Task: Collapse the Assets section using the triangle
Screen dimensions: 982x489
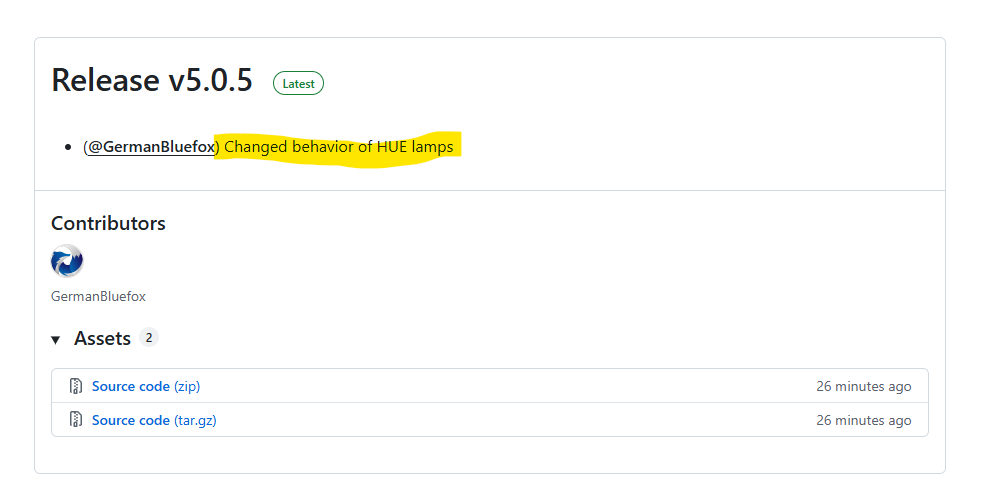Action: coord(56,340)
